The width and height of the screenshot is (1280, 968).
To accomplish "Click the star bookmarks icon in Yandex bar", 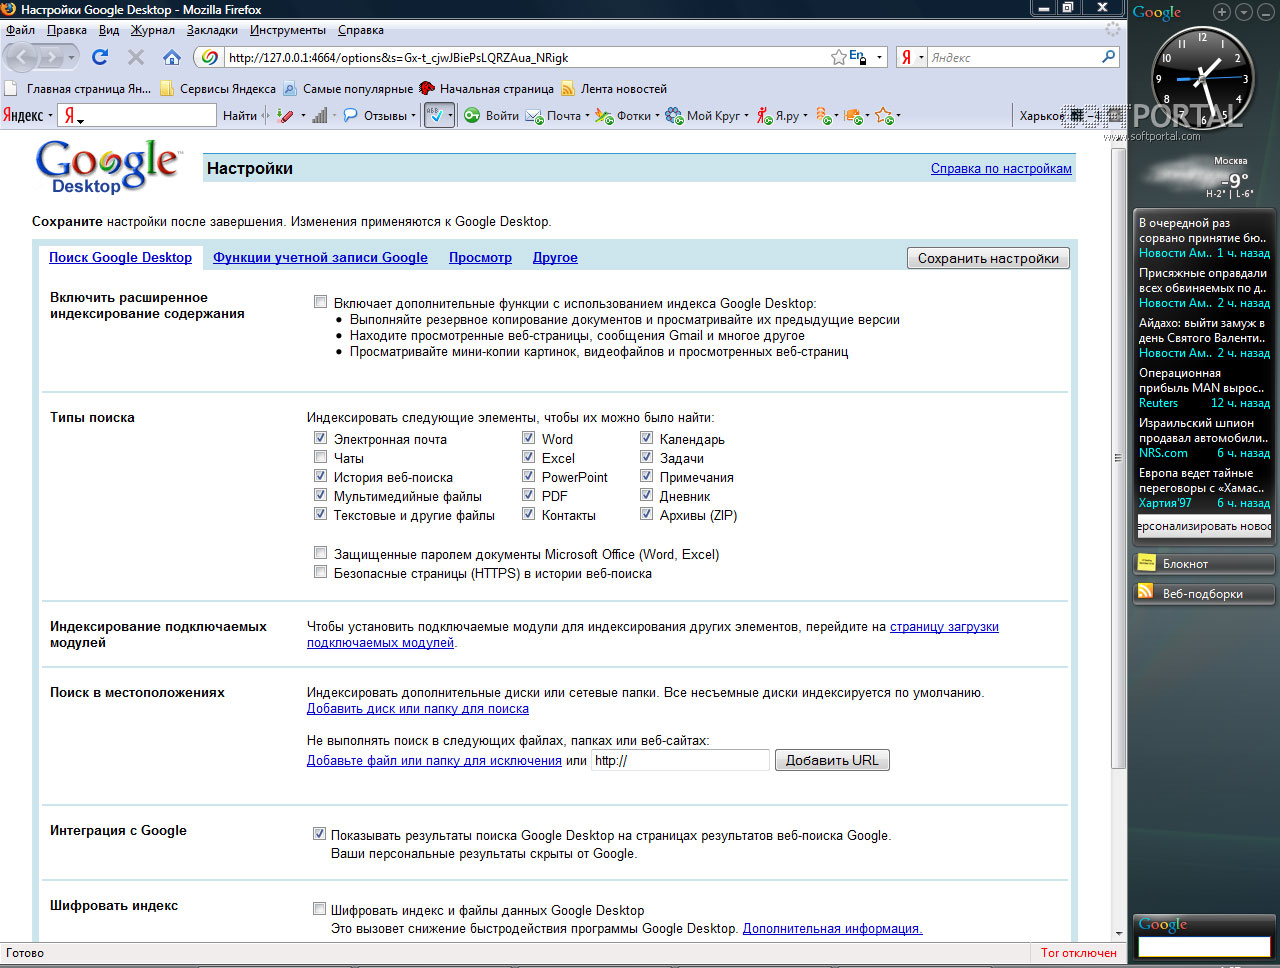I will 884,115.
